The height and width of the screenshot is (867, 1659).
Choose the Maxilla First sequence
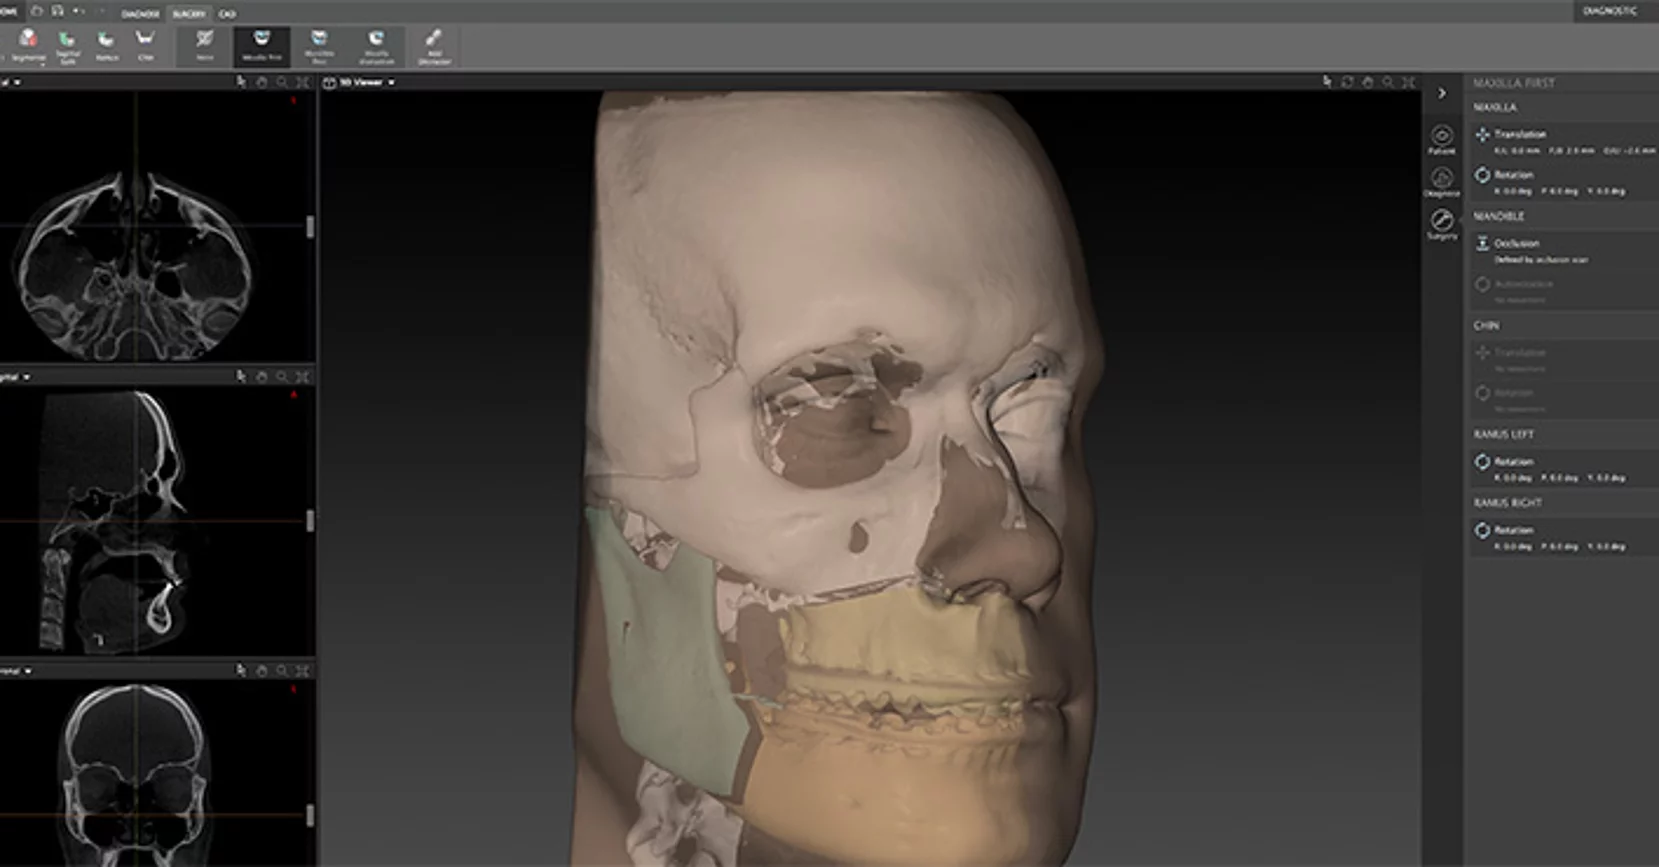click(262, 46)
